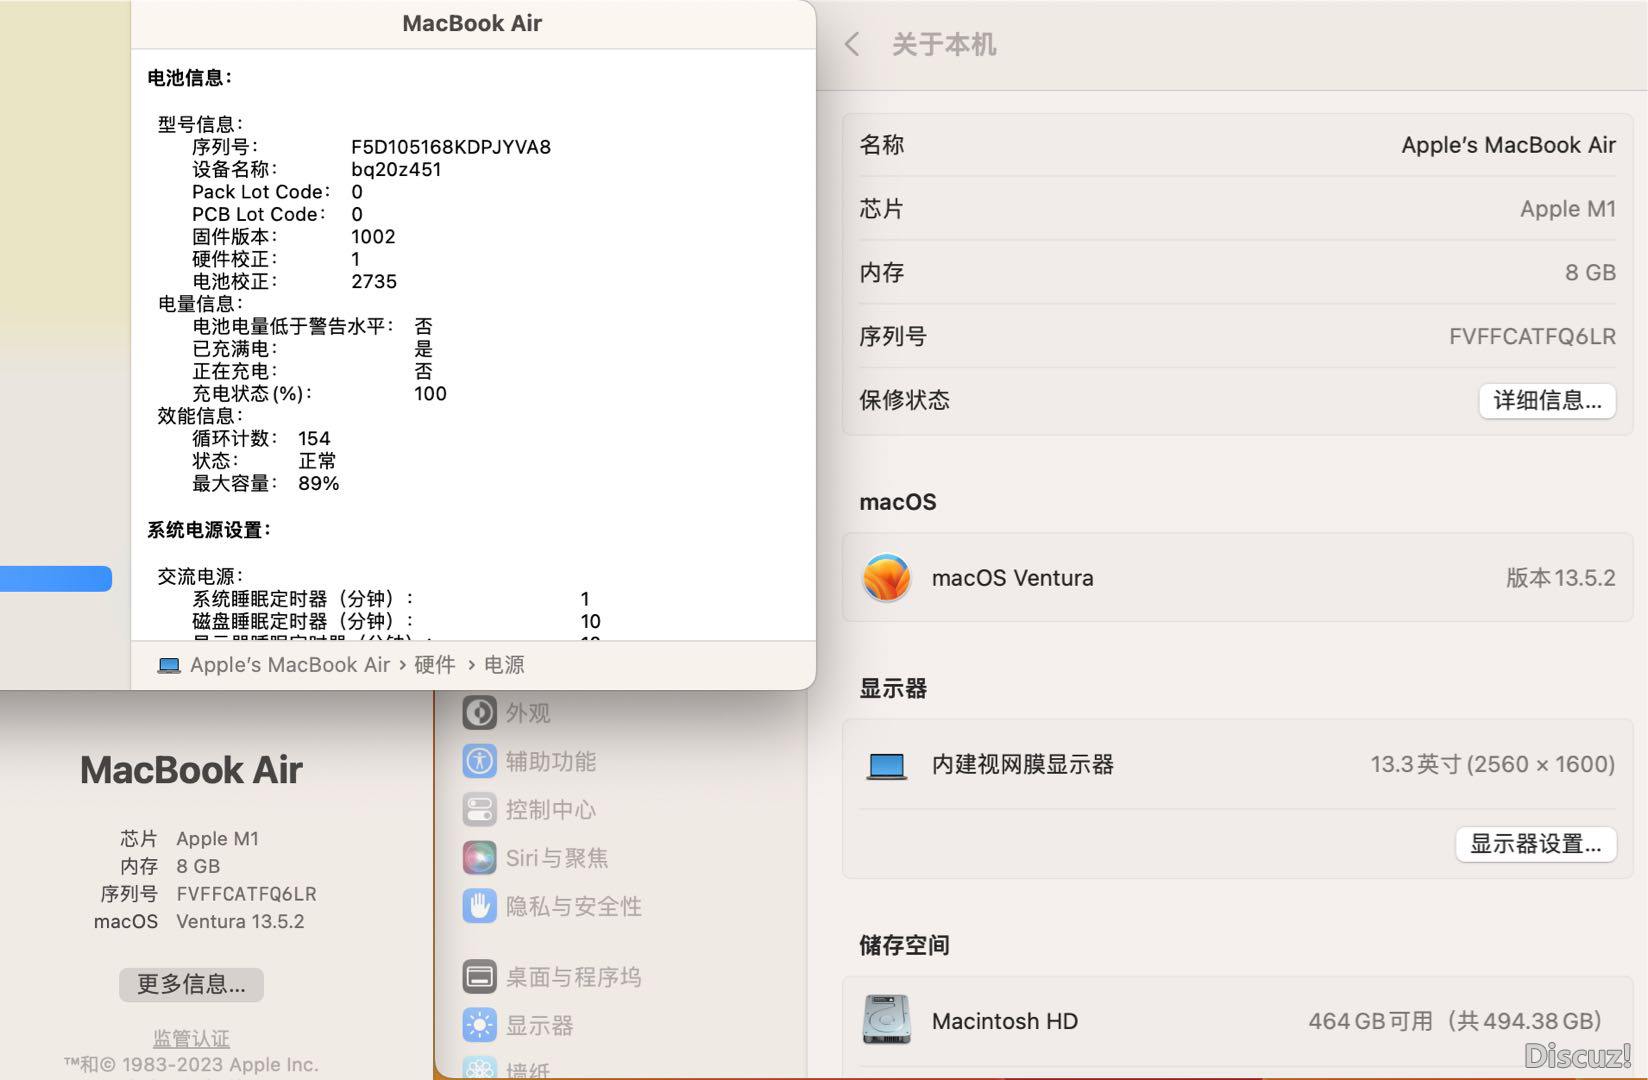Click the 外观 sidebar icon
This screenshot has width=1648, height=1080.
[x=480, y=713]
